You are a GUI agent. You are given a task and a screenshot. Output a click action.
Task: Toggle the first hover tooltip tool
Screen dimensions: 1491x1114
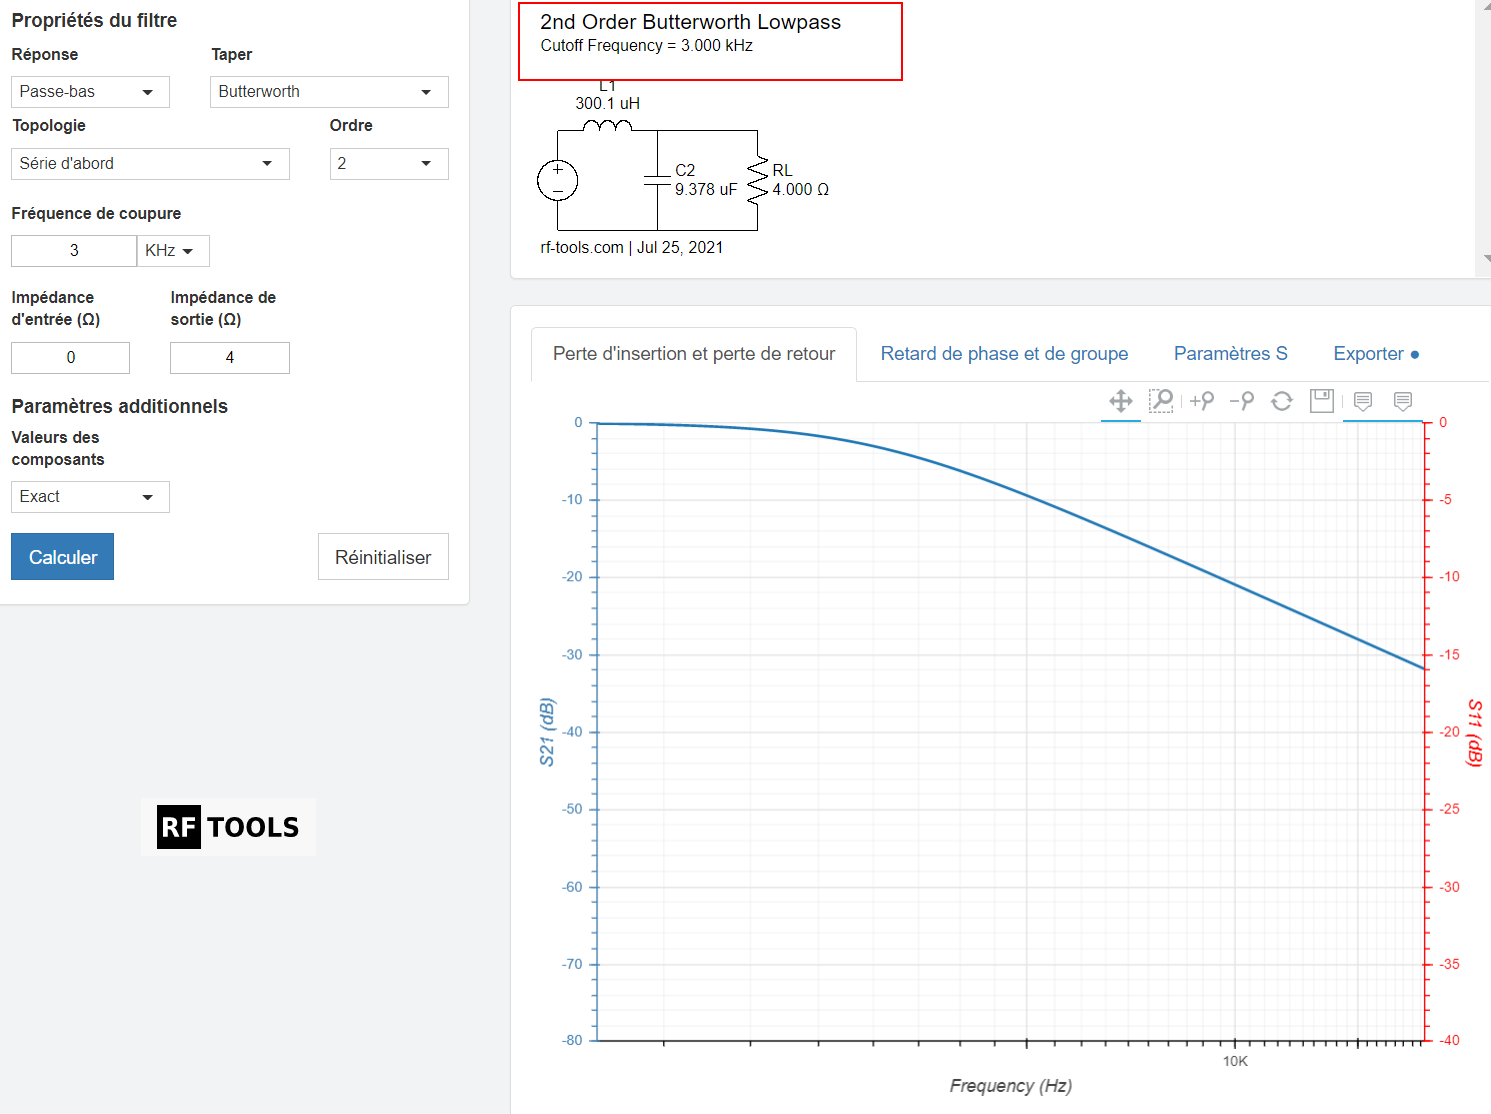point(1363,401)
